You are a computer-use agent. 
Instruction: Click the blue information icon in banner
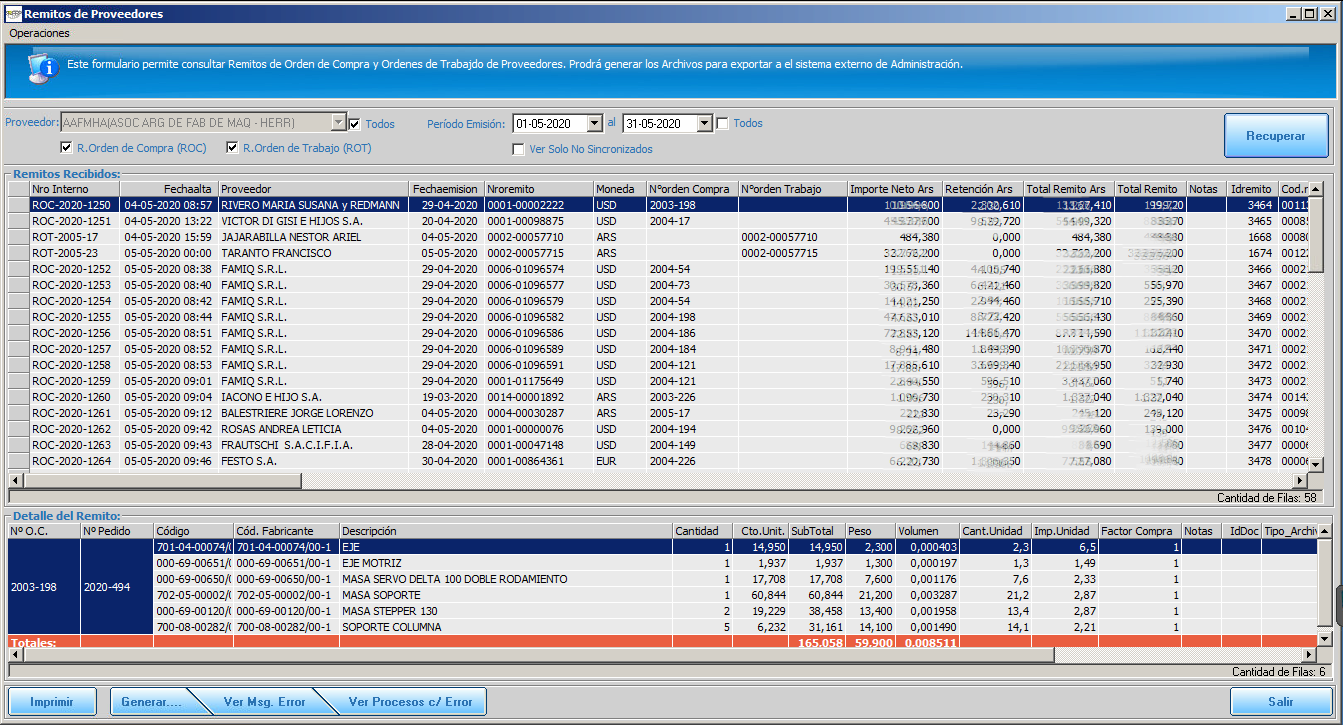[x=42, y=68]
